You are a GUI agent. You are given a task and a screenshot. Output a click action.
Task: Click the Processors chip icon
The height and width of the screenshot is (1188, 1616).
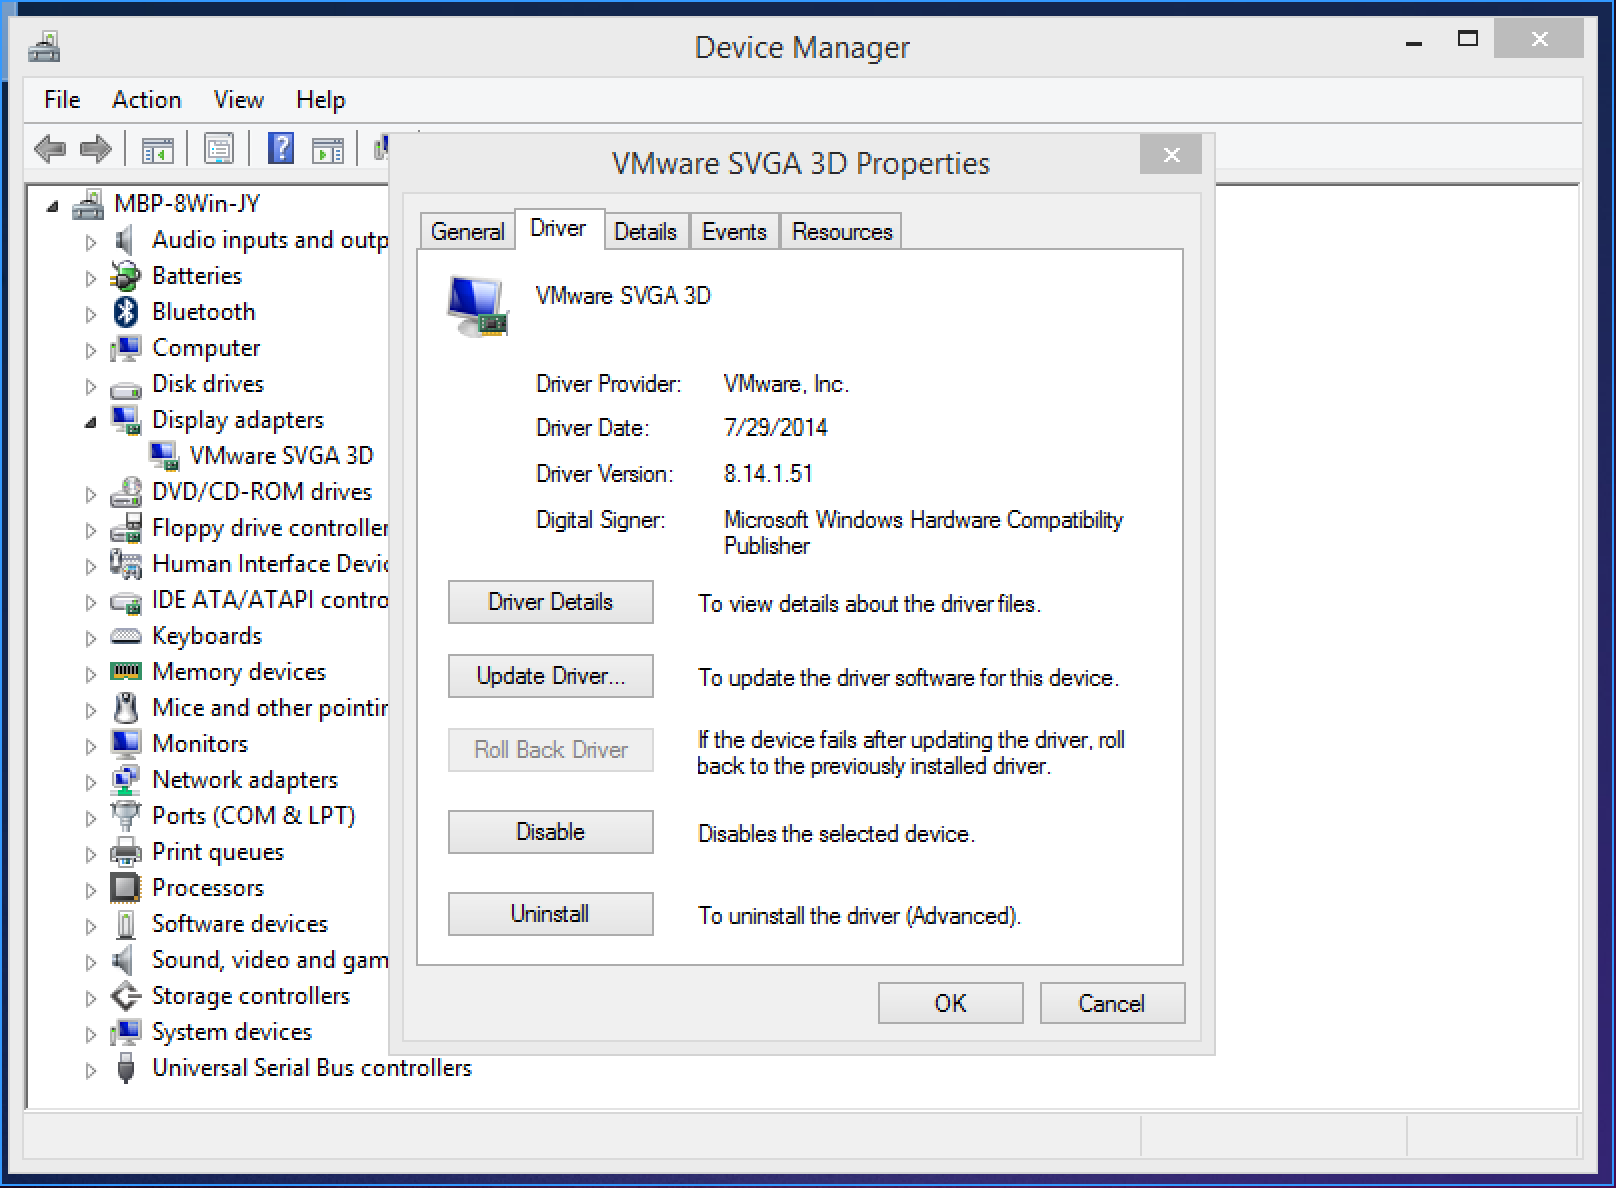[x=125, y=888]
